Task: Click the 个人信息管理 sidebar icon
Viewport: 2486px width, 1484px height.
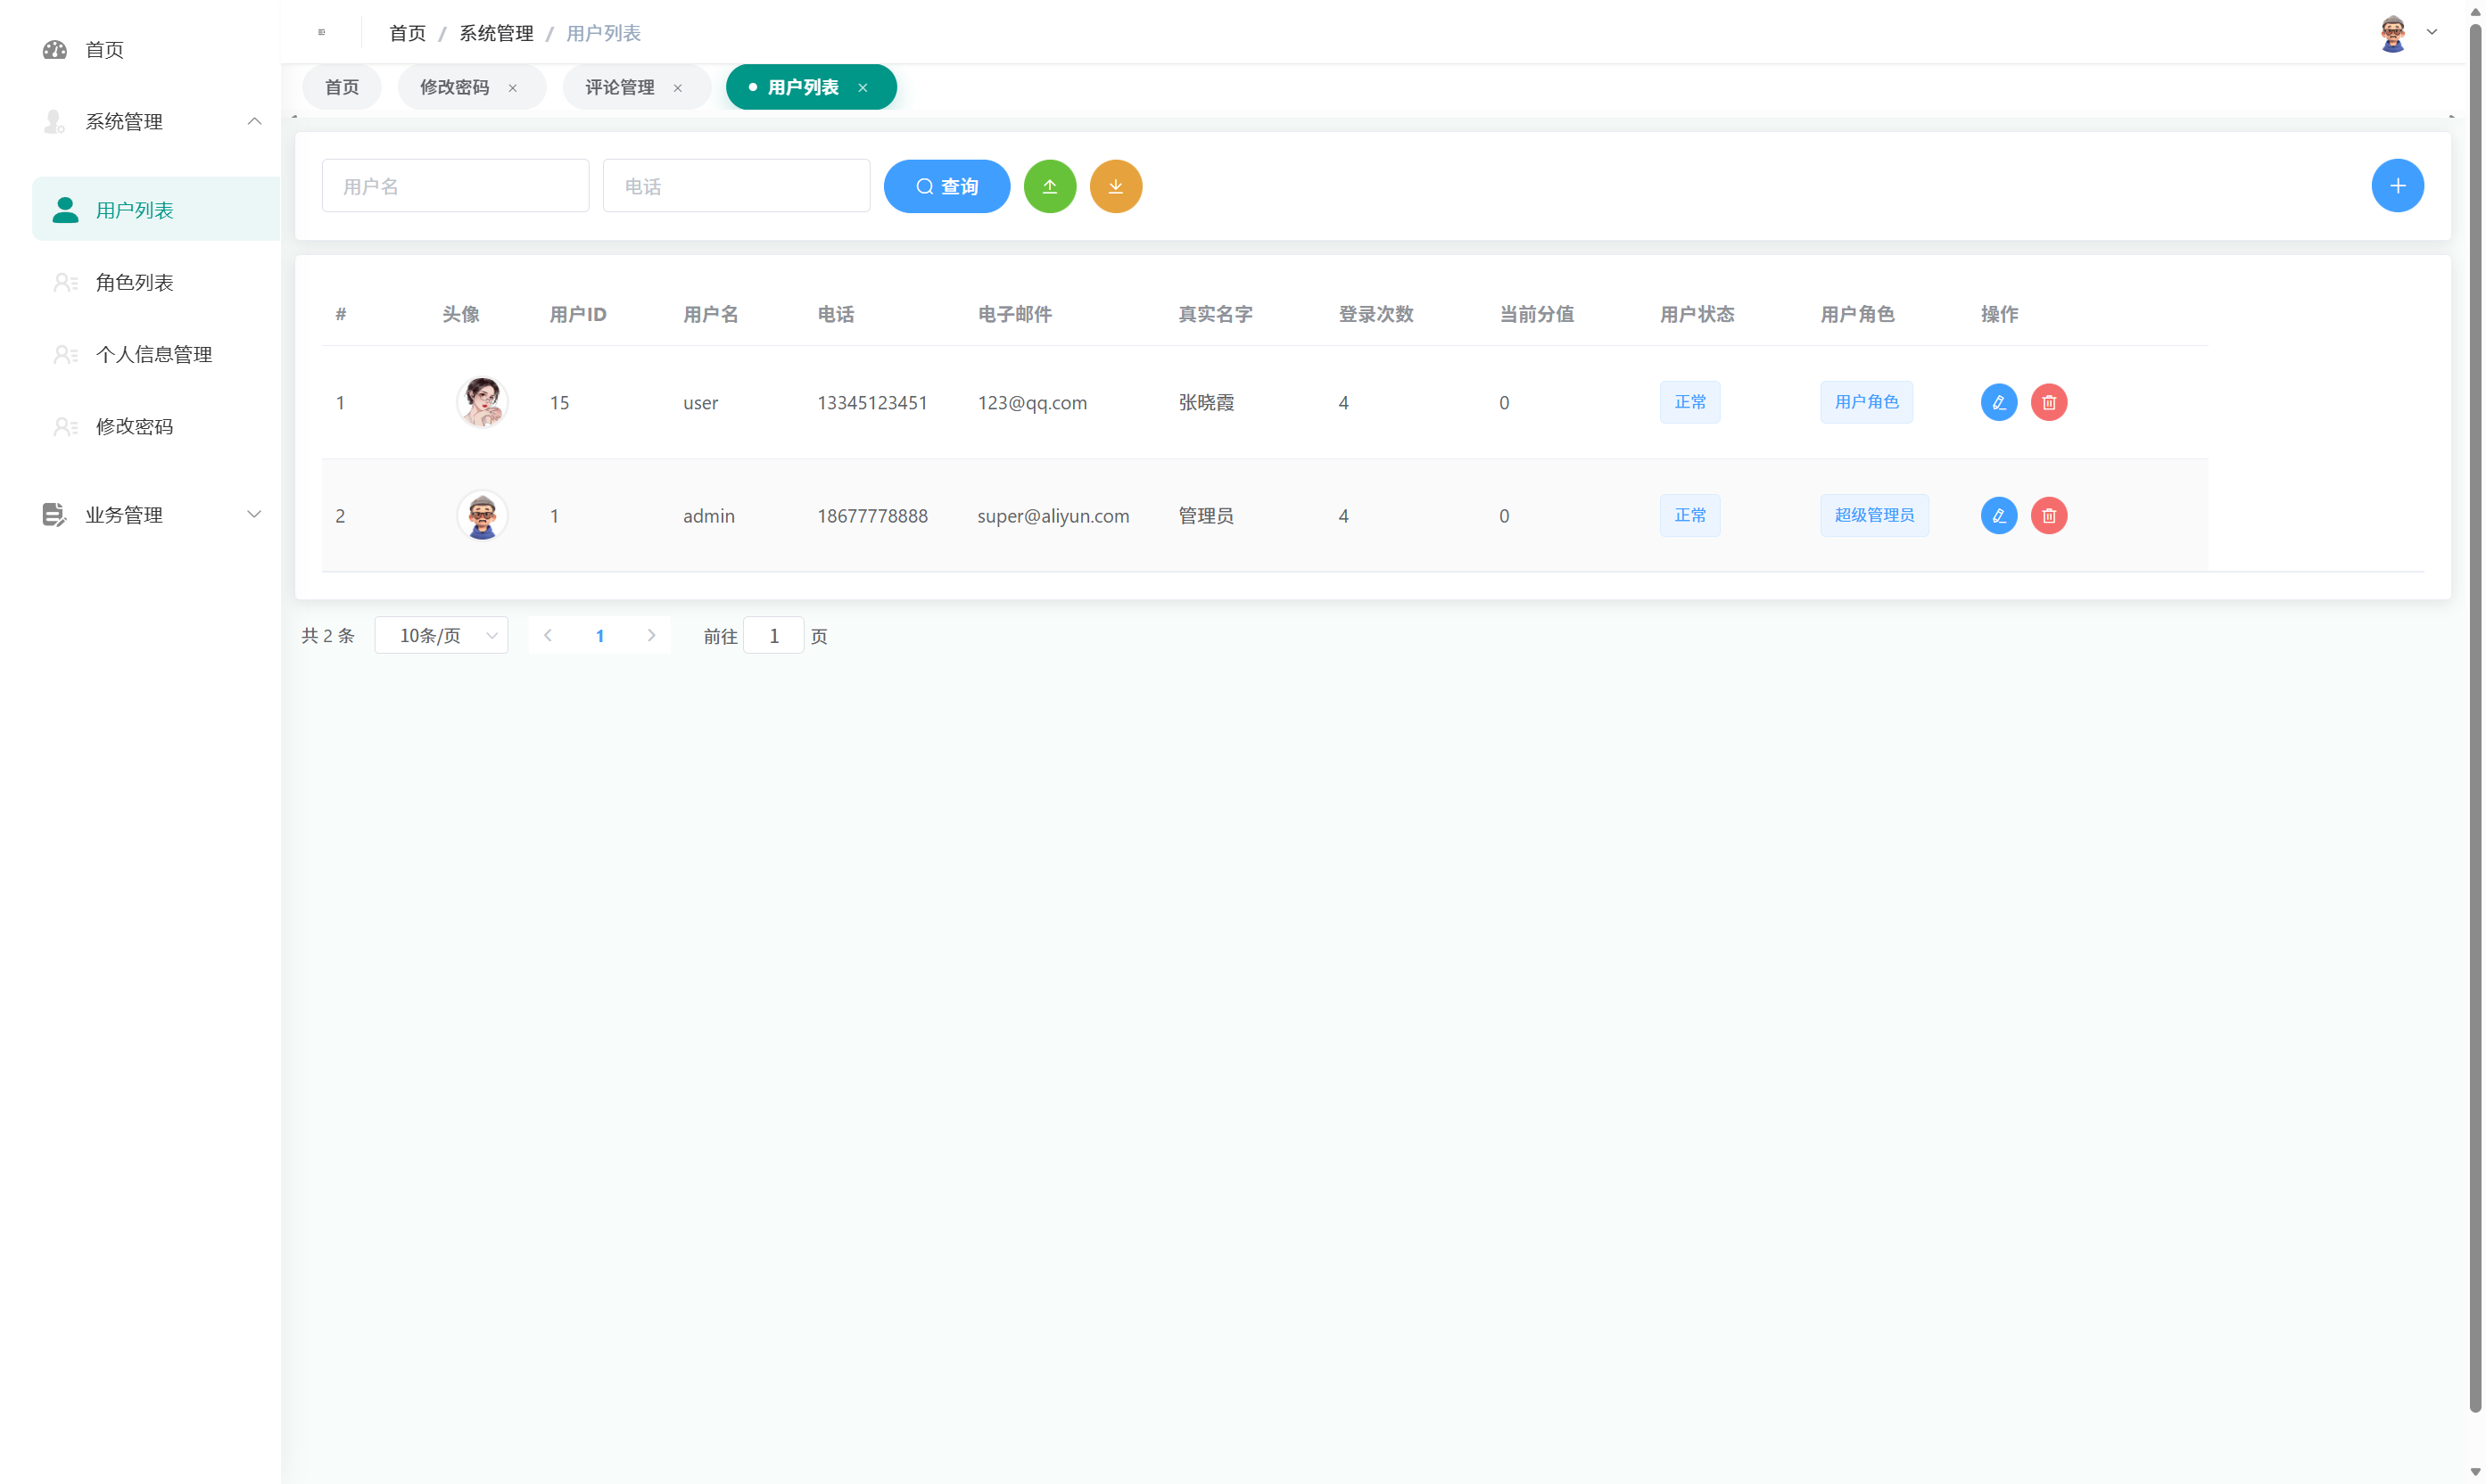Action: pos(65,354)
